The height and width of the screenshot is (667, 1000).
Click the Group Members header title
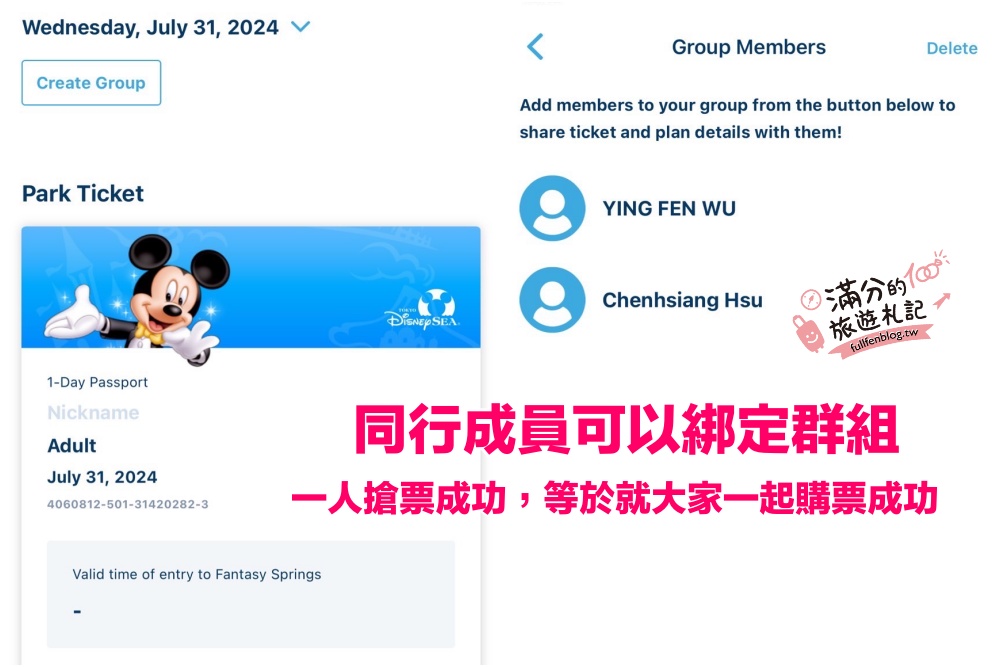[749, 47]
